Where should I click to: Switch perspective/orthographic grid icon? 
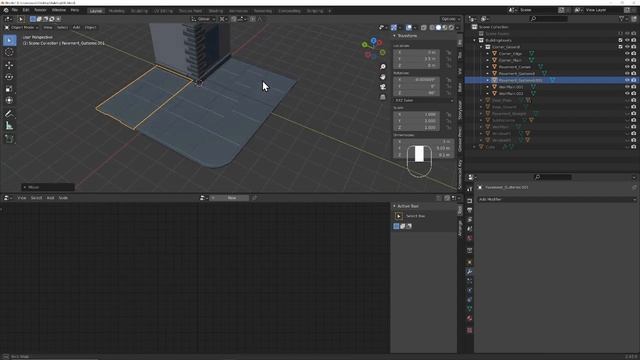point(382,97)
